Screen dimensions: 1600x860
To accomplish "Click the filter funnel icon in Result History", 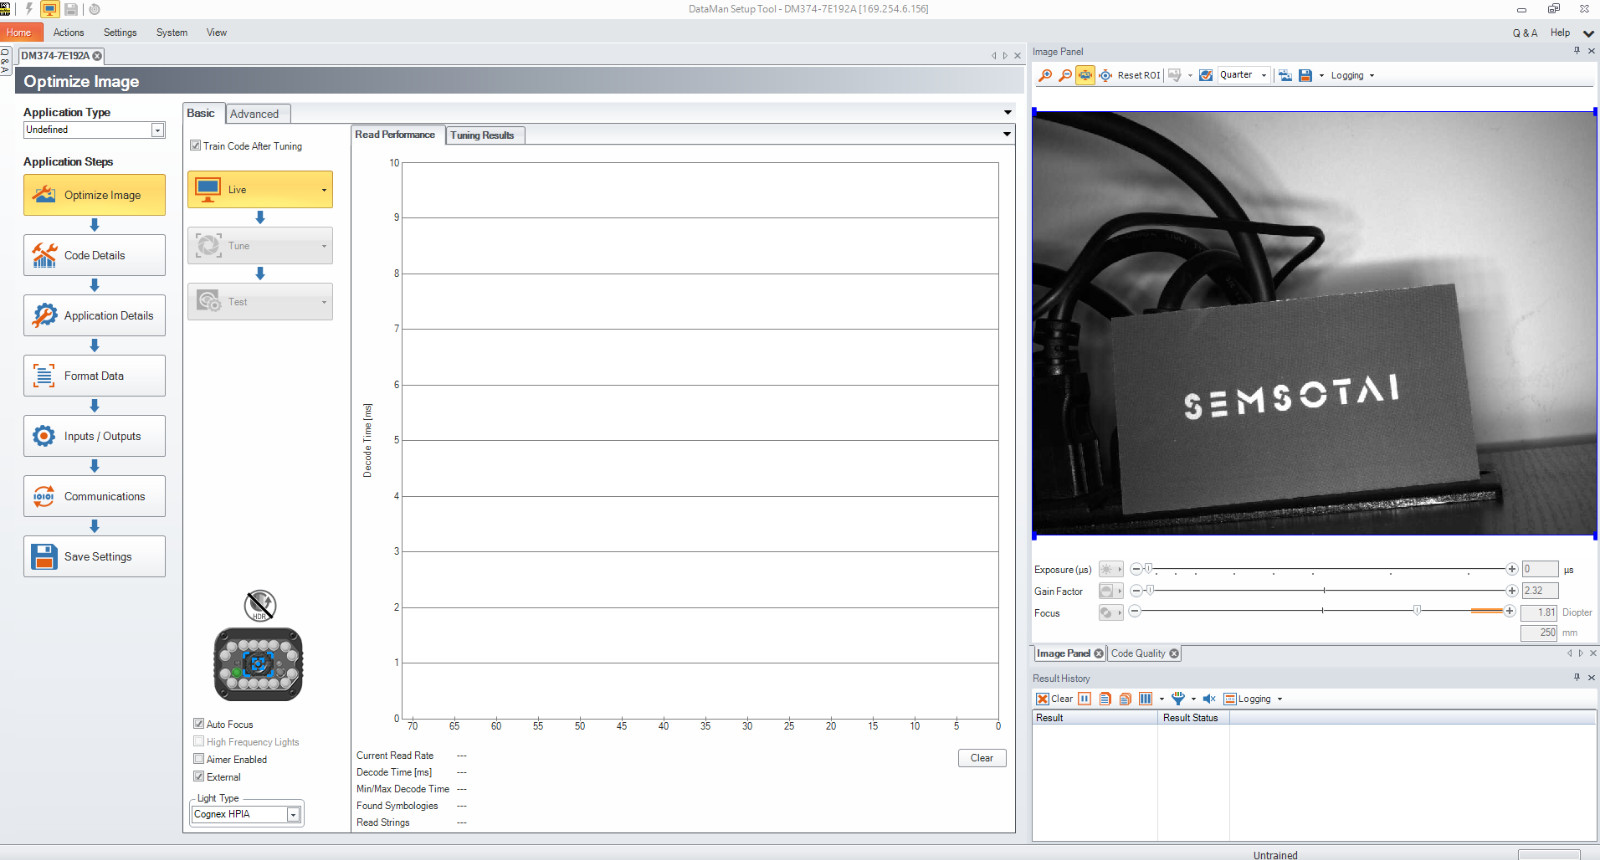I will tap(1178, 699).
